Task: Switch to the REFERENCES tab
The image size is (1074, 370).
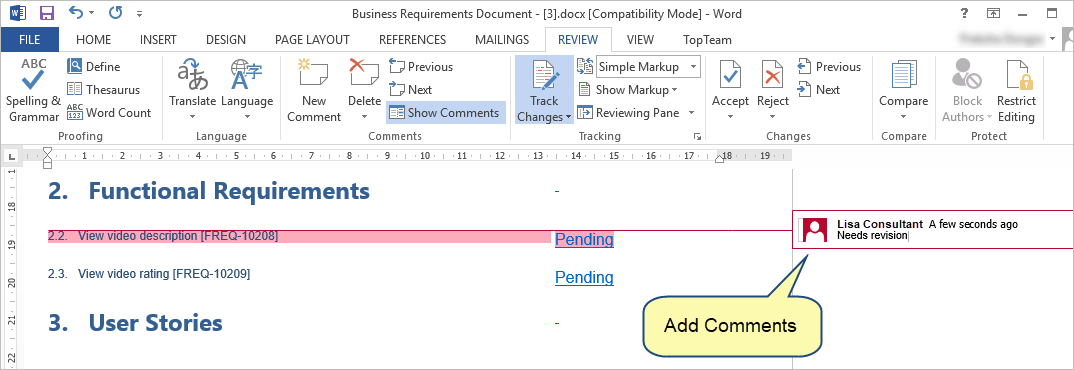Action: 412,40
